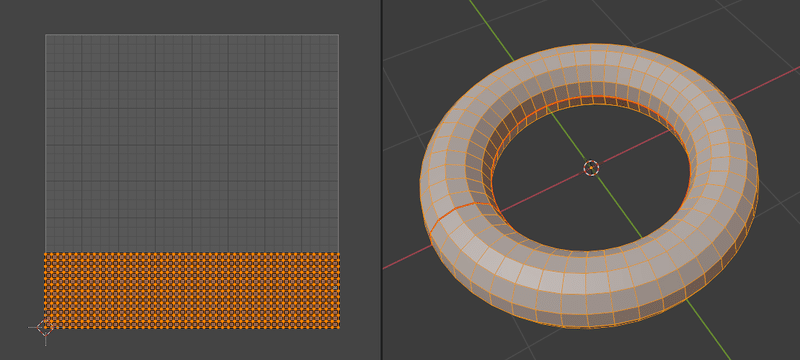Screen dimensions: 800x360
Task: Click the top-left corner of the UV tile
Action: (x=46, y=35)
